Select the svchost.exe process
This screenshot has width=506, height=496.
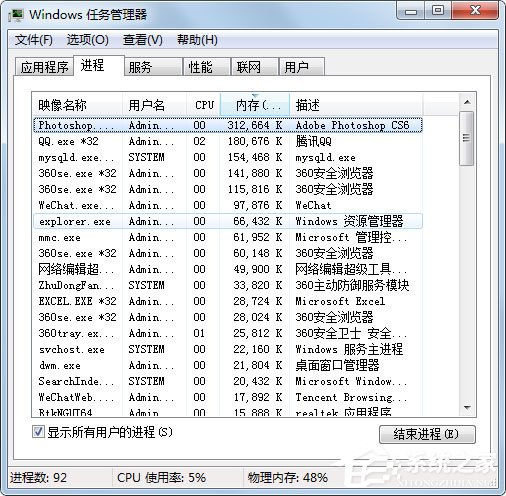click(228, 349)
